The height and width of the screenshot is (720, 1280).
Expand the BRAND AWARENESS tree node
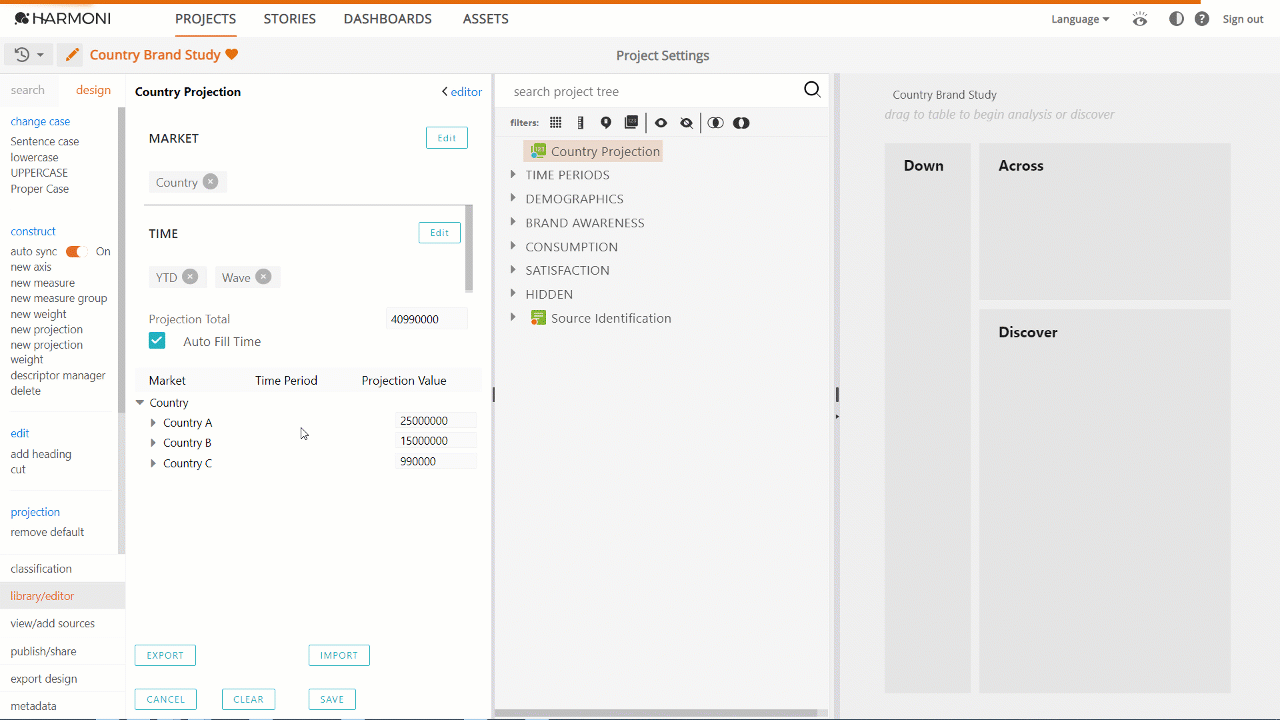pos(513,222)
